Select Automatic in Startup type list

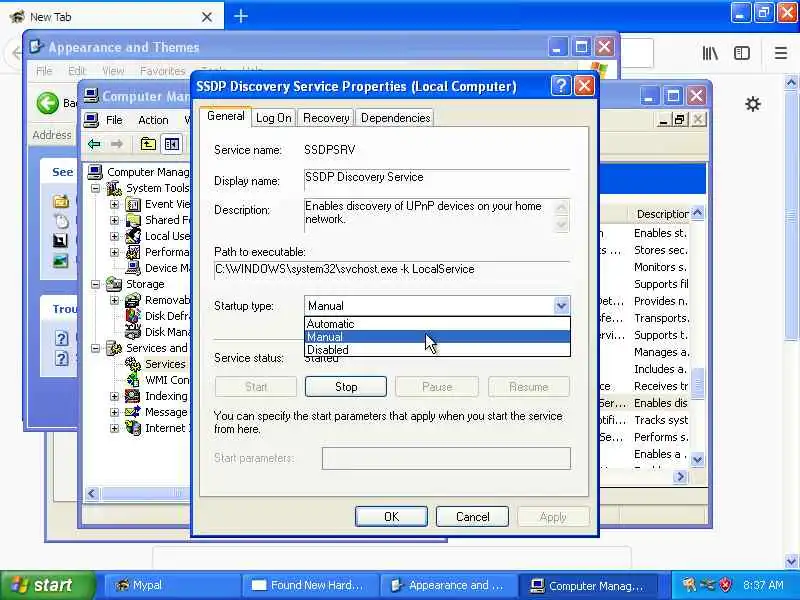pyautogui.click(x=437, y=324)
